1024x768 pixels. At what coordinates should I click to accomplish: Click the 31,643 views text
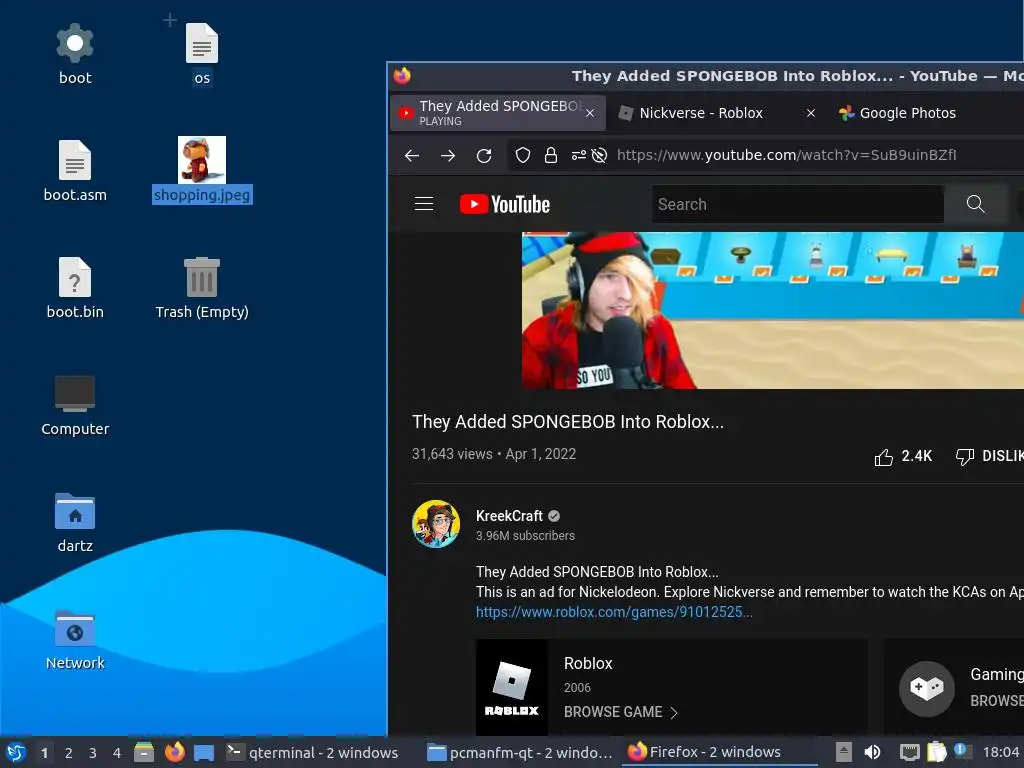[452, 454]
